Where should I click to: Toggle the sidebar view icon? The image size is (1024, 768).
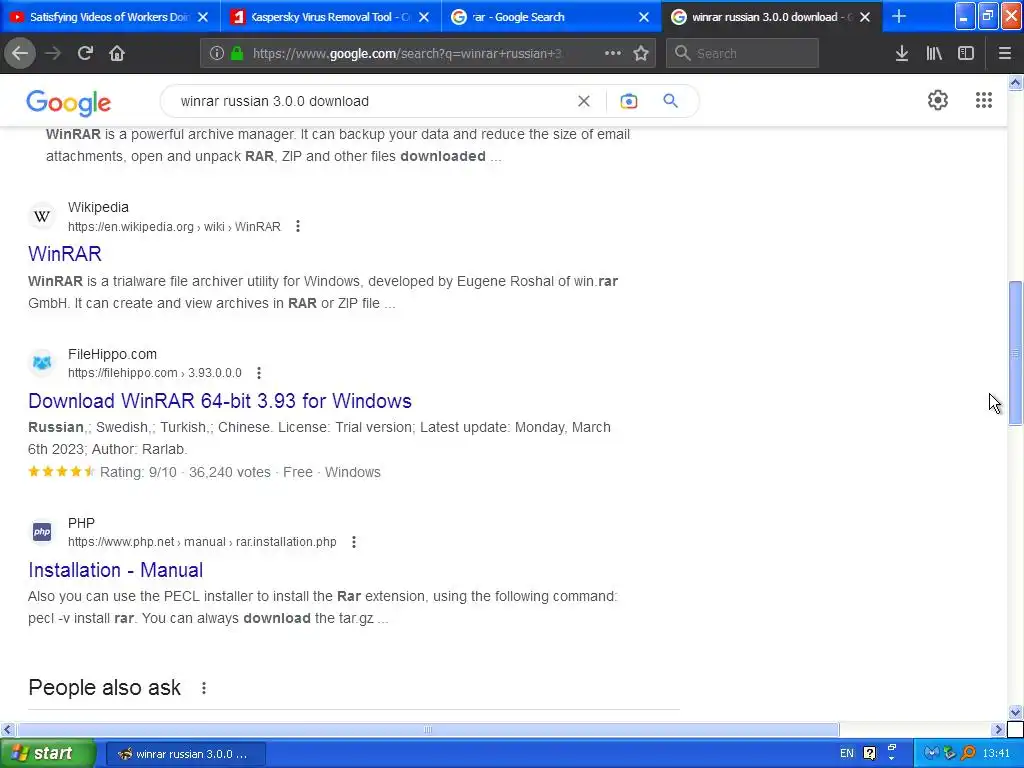click(x=966, y=53)
